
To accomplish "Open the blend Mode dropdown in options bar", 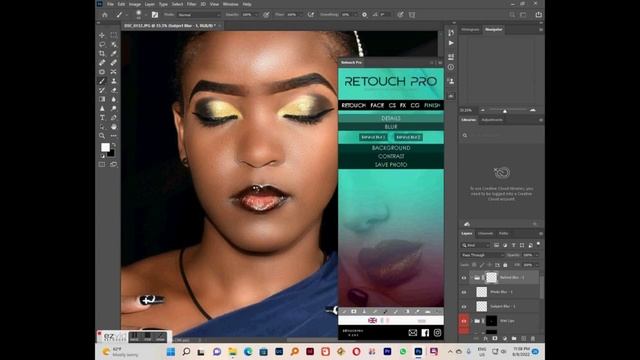I will pos(199,15).
